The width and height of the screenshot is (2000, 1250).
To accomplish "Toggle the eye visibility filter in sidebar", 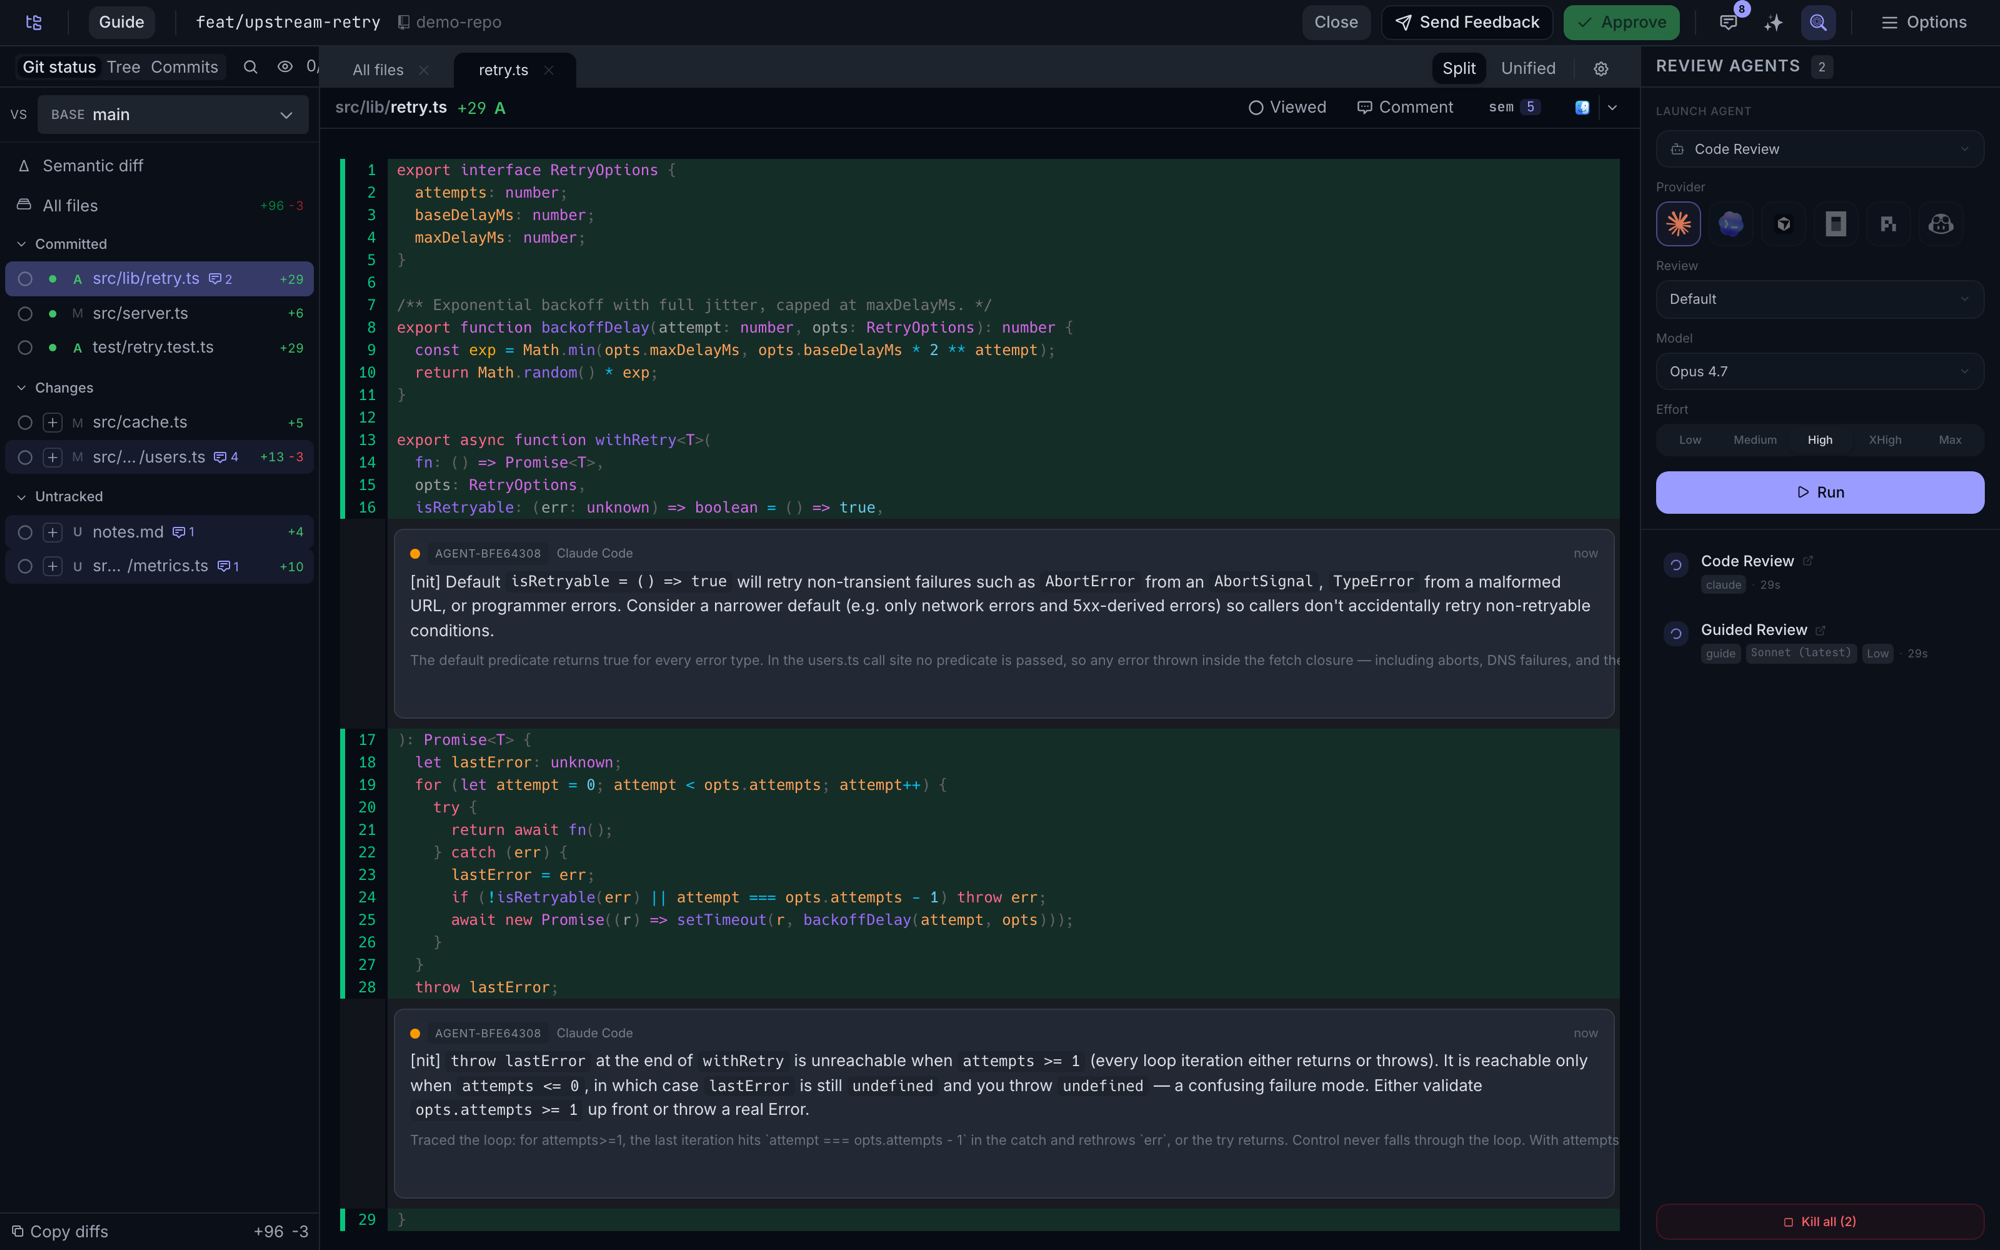I will [285, 67].
